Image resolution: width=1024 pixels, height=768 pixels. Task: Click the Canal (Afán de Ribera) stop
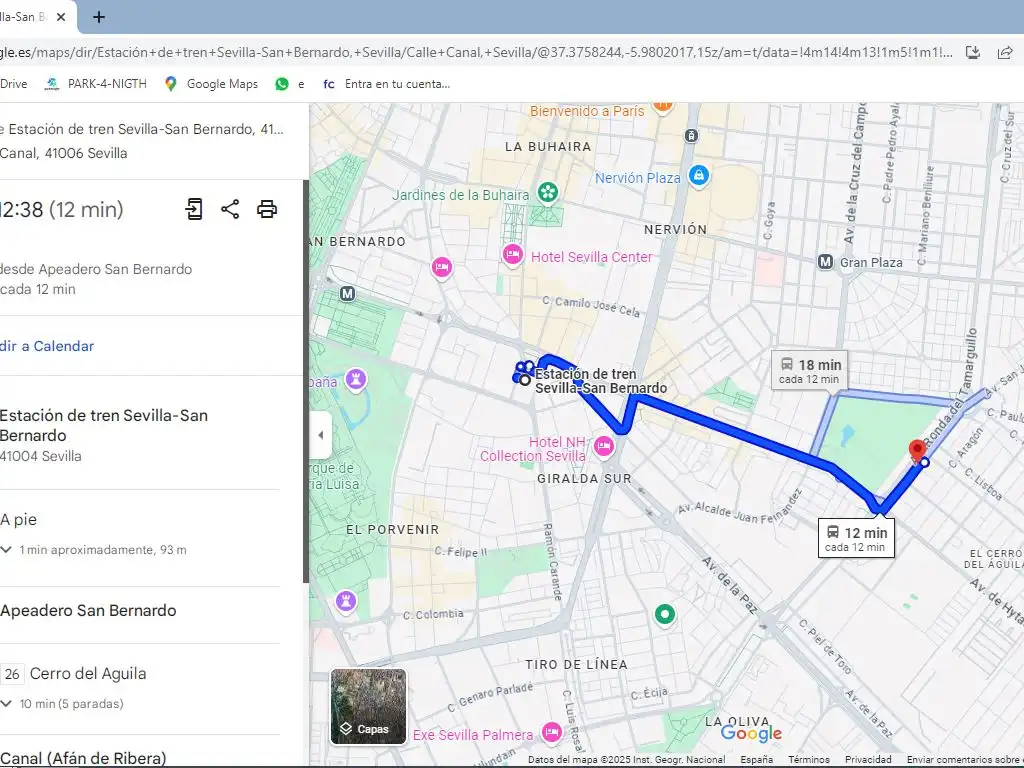click(x=83, y=758)
